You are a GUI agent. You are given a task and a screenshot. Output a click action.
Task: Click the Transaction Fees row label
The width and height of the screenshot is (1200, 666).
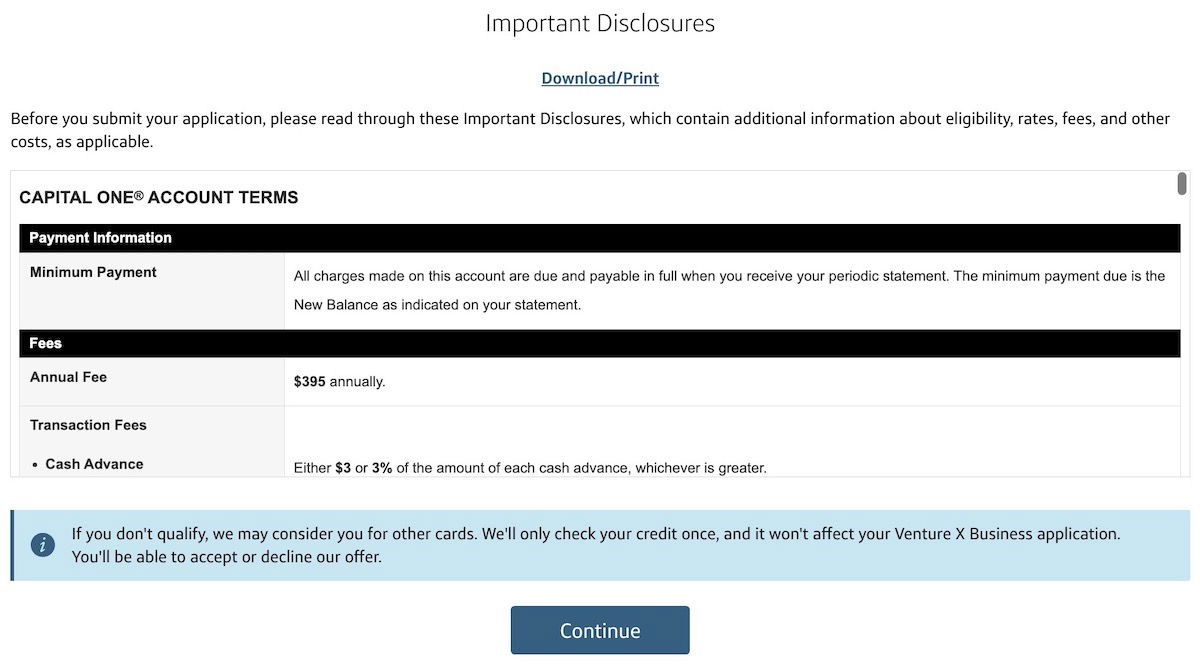[x=88, y=425]
